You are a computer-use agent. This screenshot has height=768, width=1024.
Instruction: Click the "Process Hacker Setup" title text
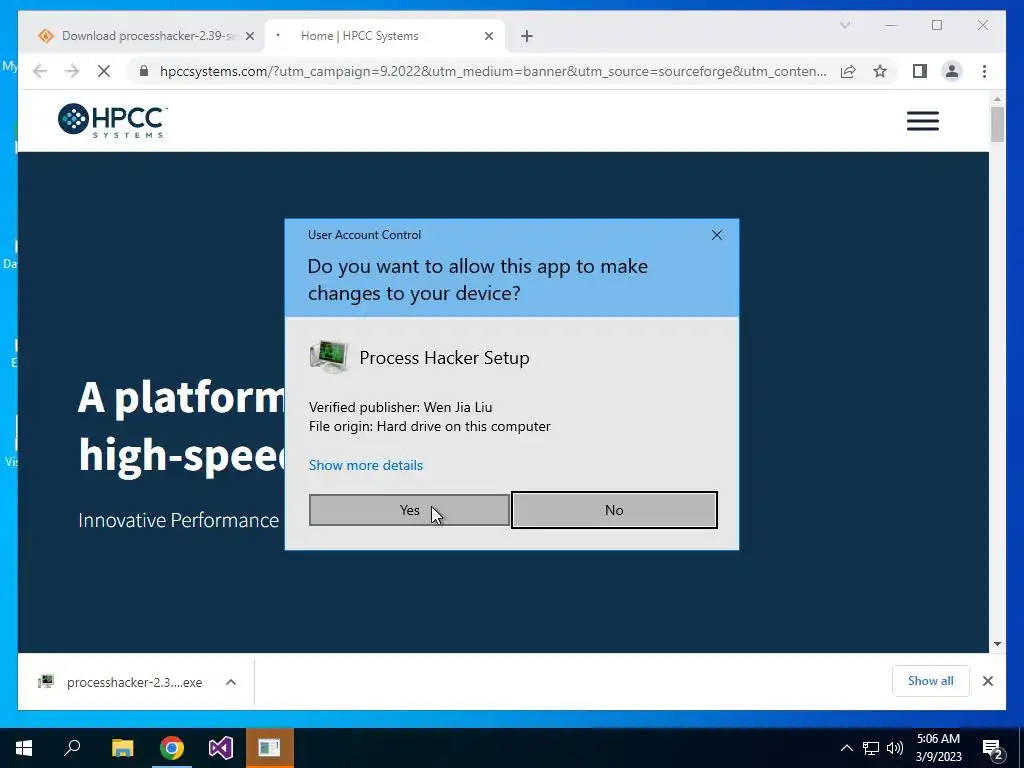click(444, 357)
